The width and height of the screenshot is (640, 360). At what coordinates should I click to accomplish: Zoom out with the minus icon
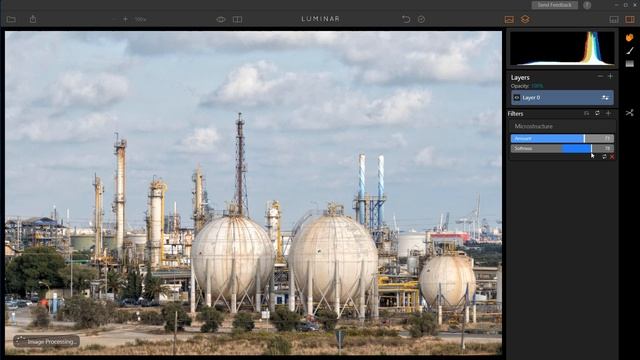pos(114,19)
